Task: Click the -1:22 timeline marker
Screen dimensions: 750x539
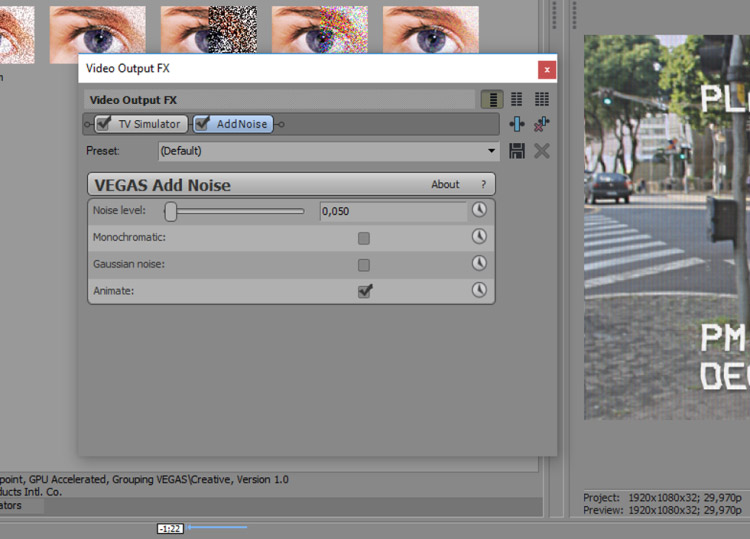Action: point(170,528)
